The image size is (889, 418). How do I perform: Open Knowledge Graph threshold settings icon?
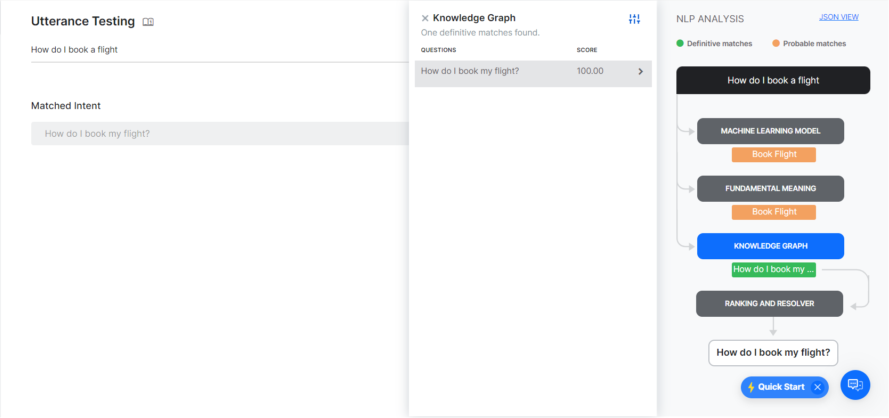[x=634, y=19]
